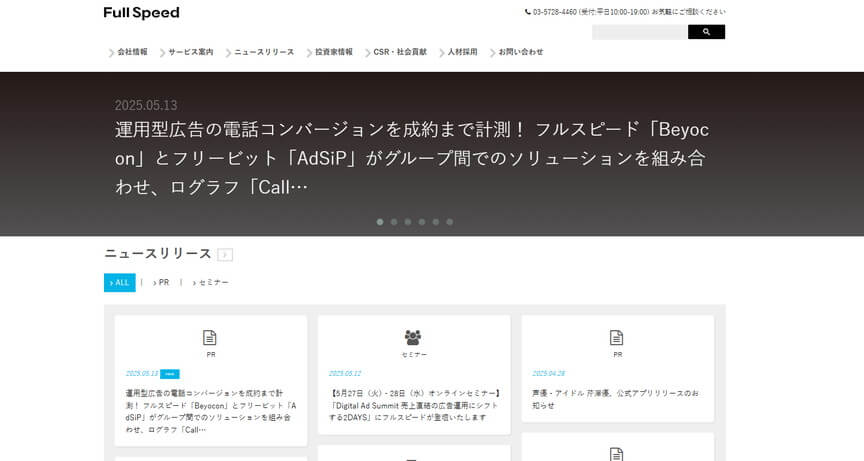The height and width of the screenshot is (461, 864).
Task: Select sixth carousel dot
Action: point(450,222)
